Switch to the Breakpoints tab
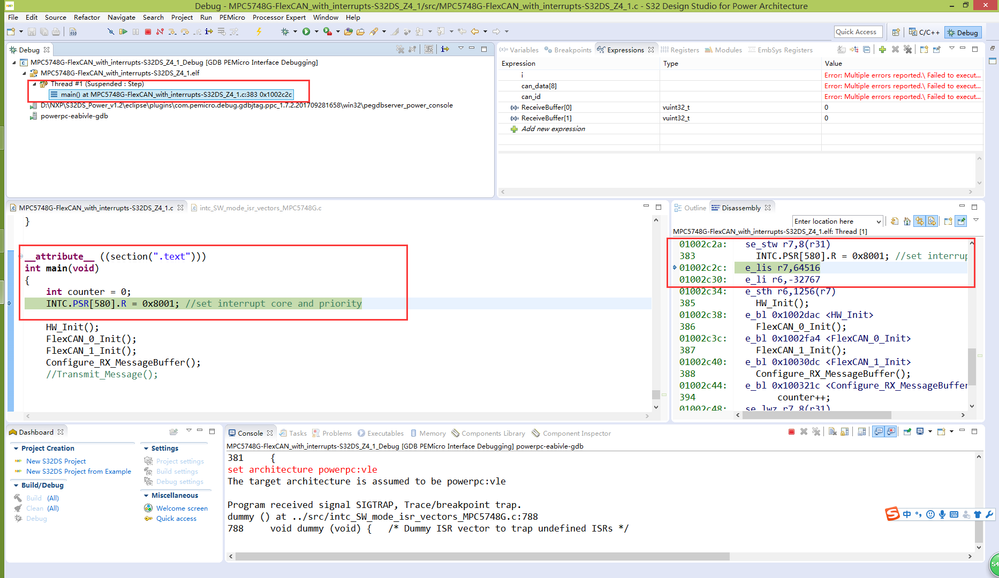This screenshot has height=578, width=999. [568, 50]
